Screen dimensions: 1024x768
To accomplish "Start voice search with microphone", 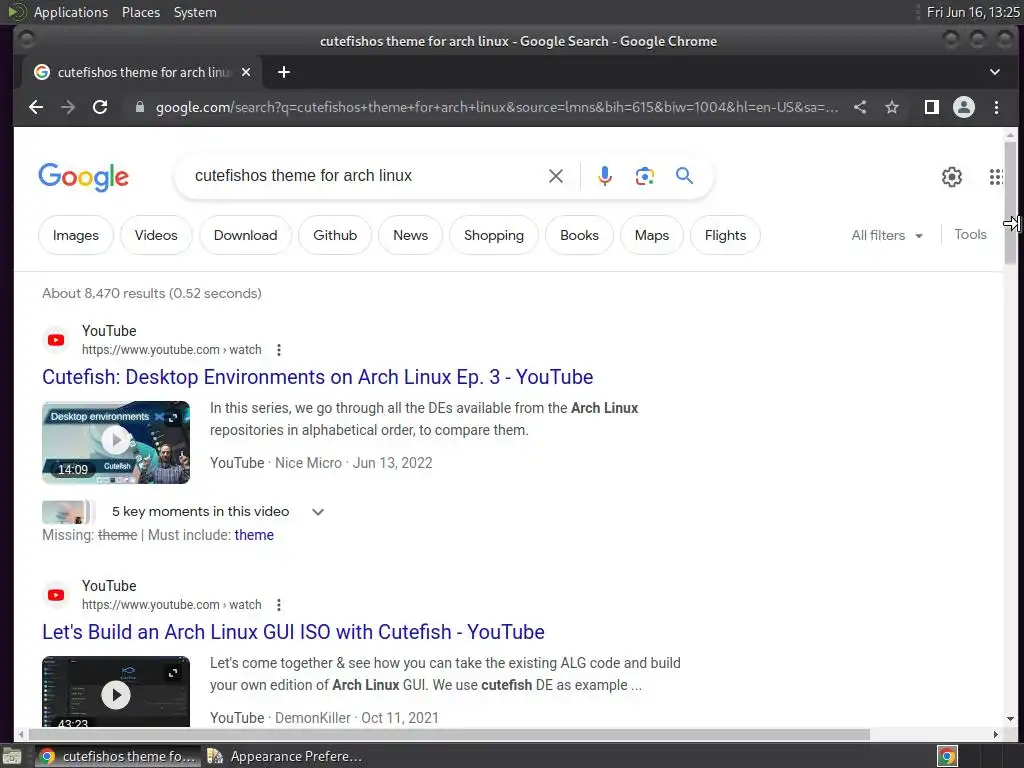I will pyautogui.click(x=605, y=176).
